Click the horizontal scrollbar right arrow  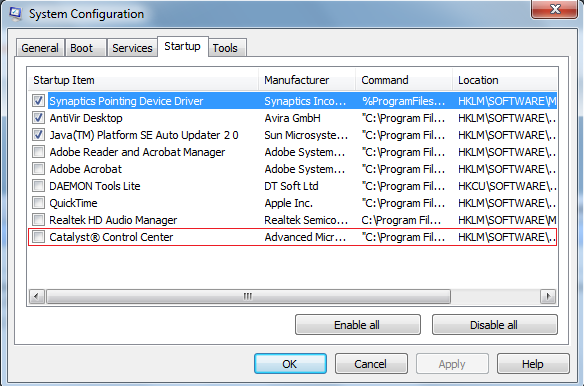[548, 297]
